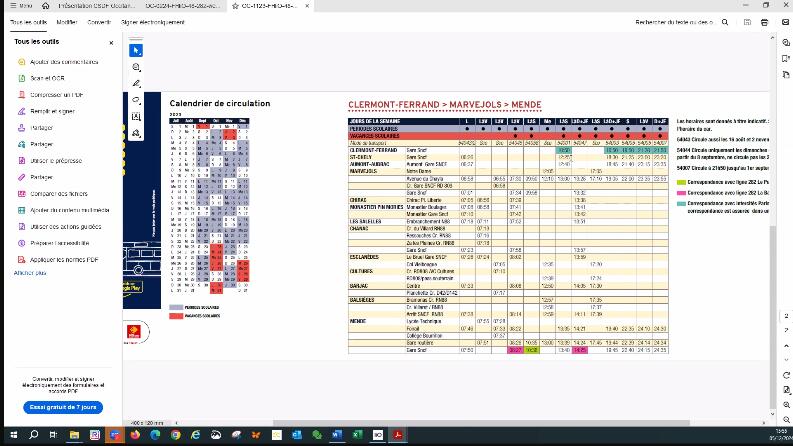
Task: Switch to the Modifier tab
Action: coord(67,22)
